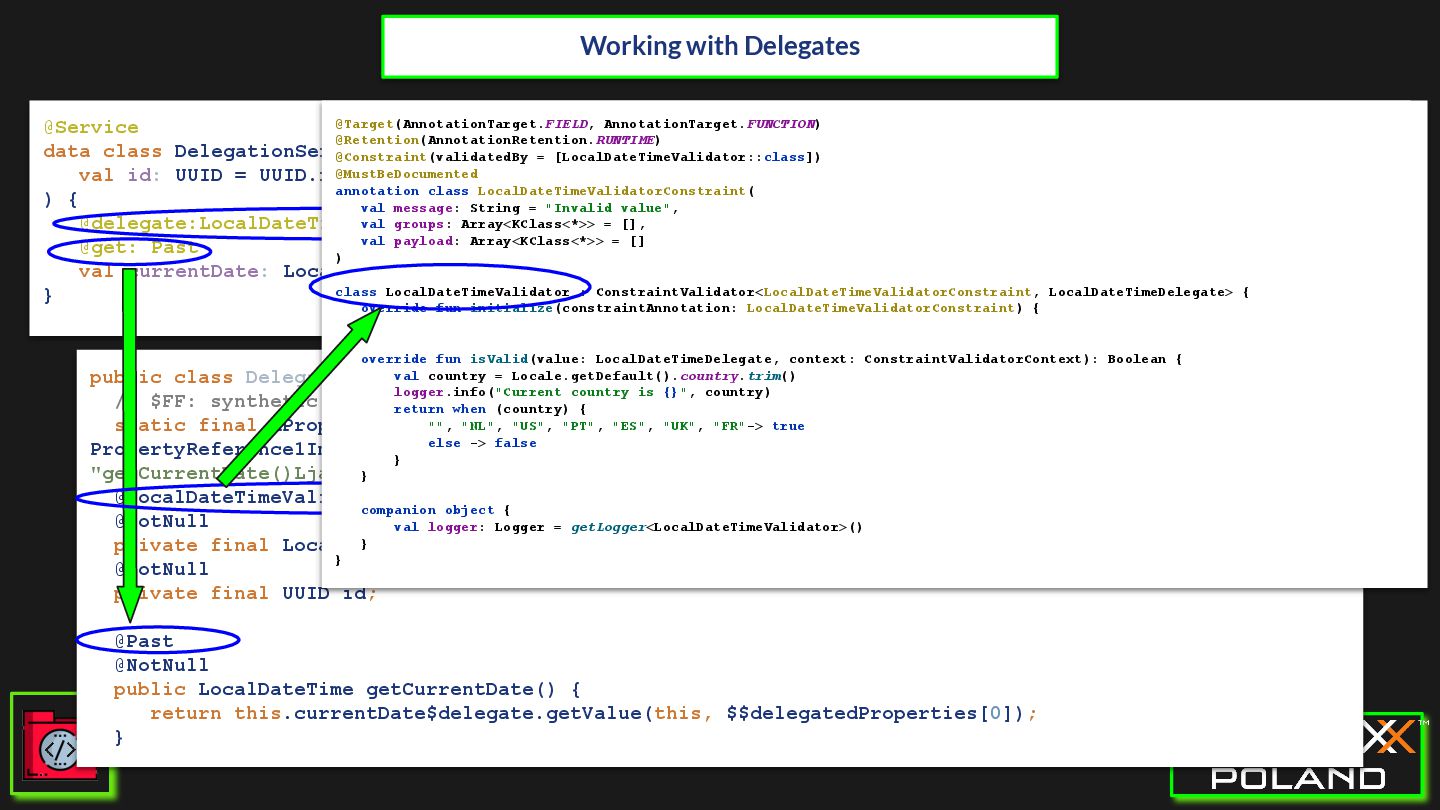Click the @Service annotation line

[91, 127]
